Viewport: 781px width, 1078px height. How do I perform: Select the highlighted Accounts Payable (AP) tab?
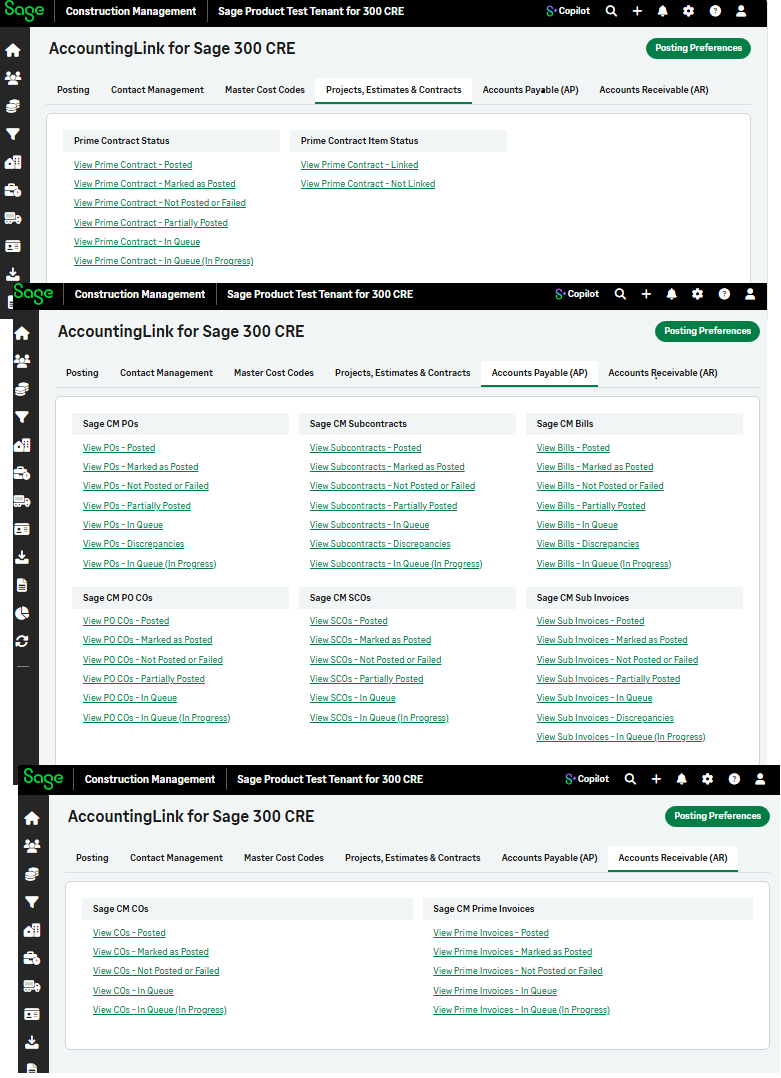tap(539, 373)
